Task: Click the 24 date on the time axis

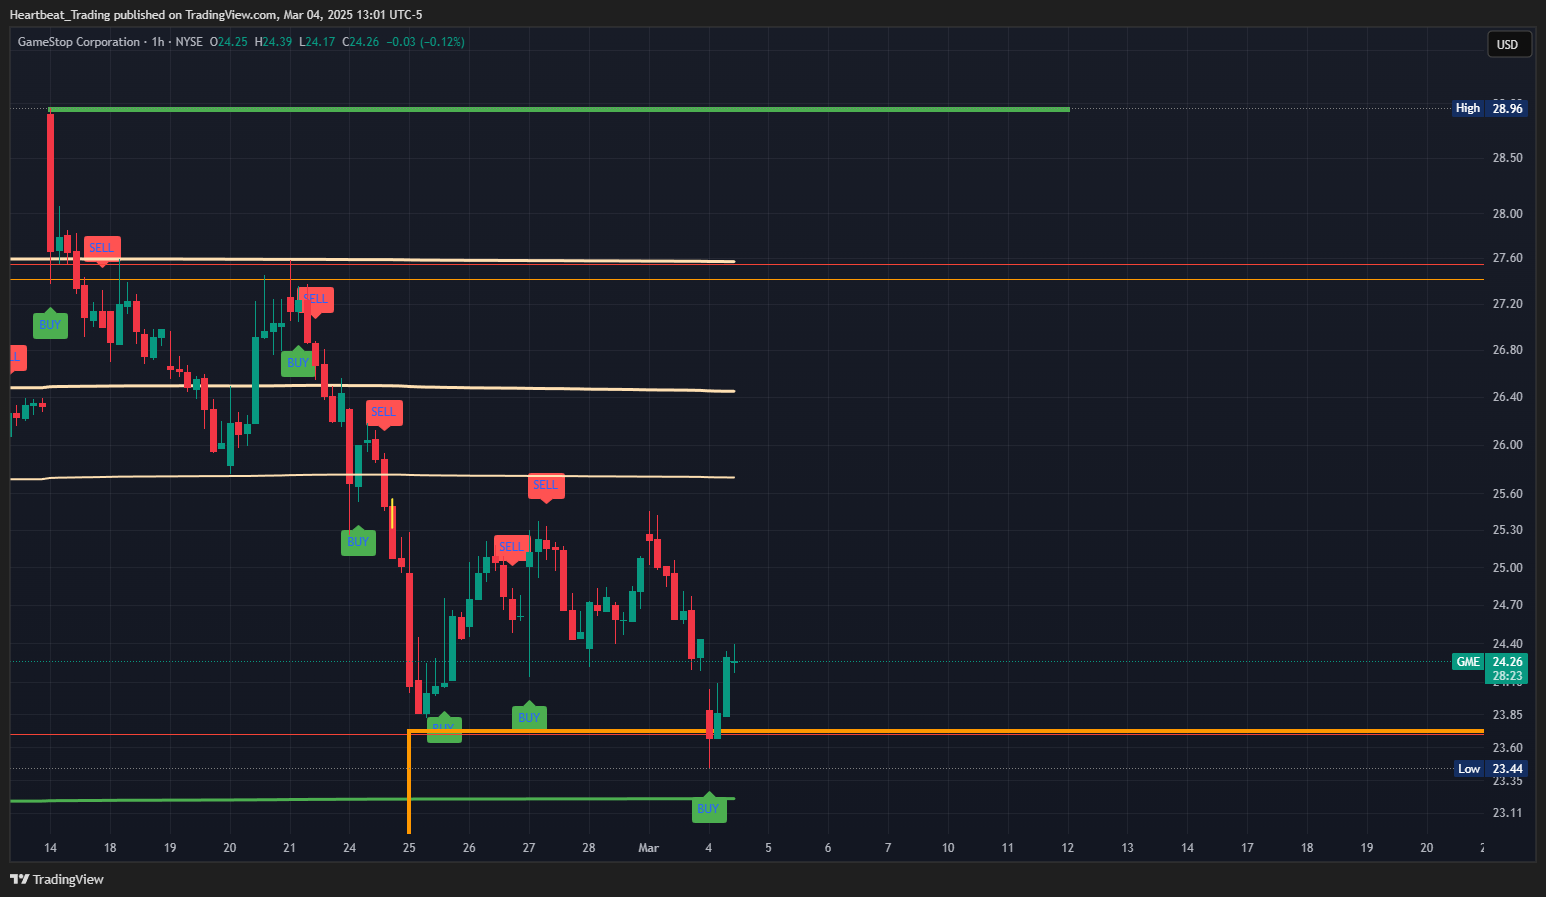Action: (x=350, y=848)
